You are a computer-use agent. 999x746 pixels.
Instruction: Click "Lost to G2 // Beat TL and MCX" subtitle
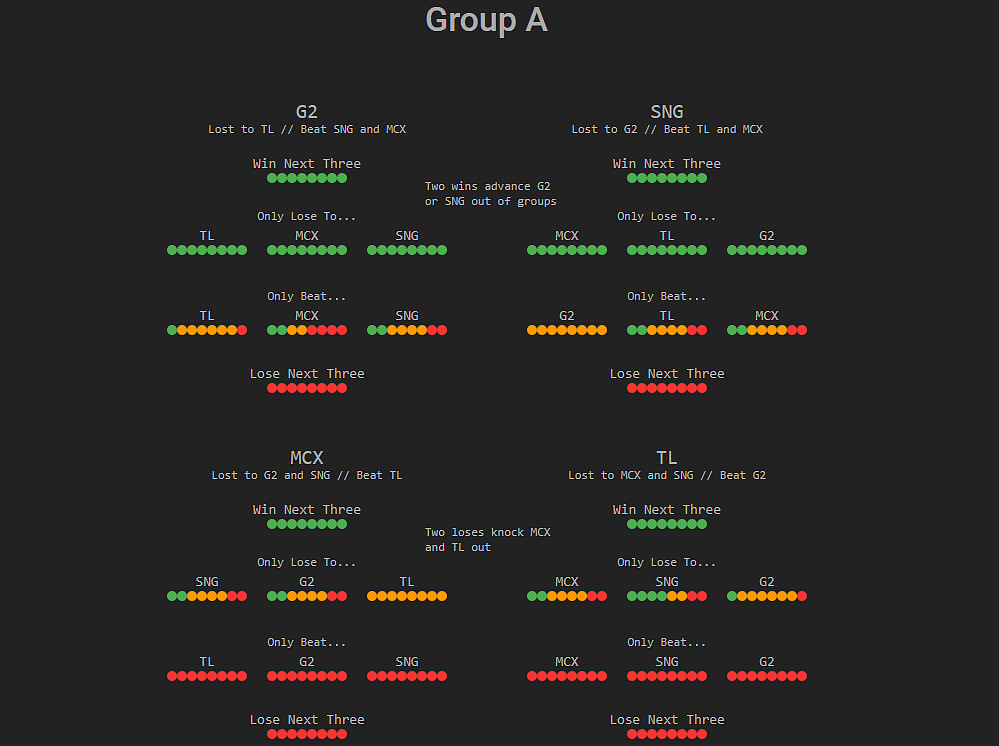tap(667, 129)
